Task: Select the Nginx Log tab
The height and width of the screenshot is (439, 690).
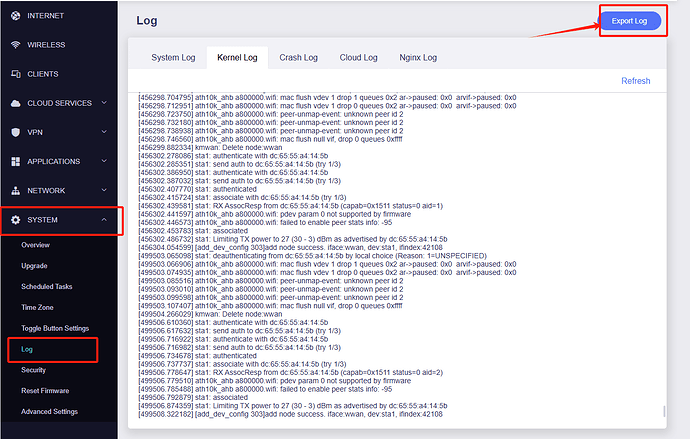Action: click(417, 58)
